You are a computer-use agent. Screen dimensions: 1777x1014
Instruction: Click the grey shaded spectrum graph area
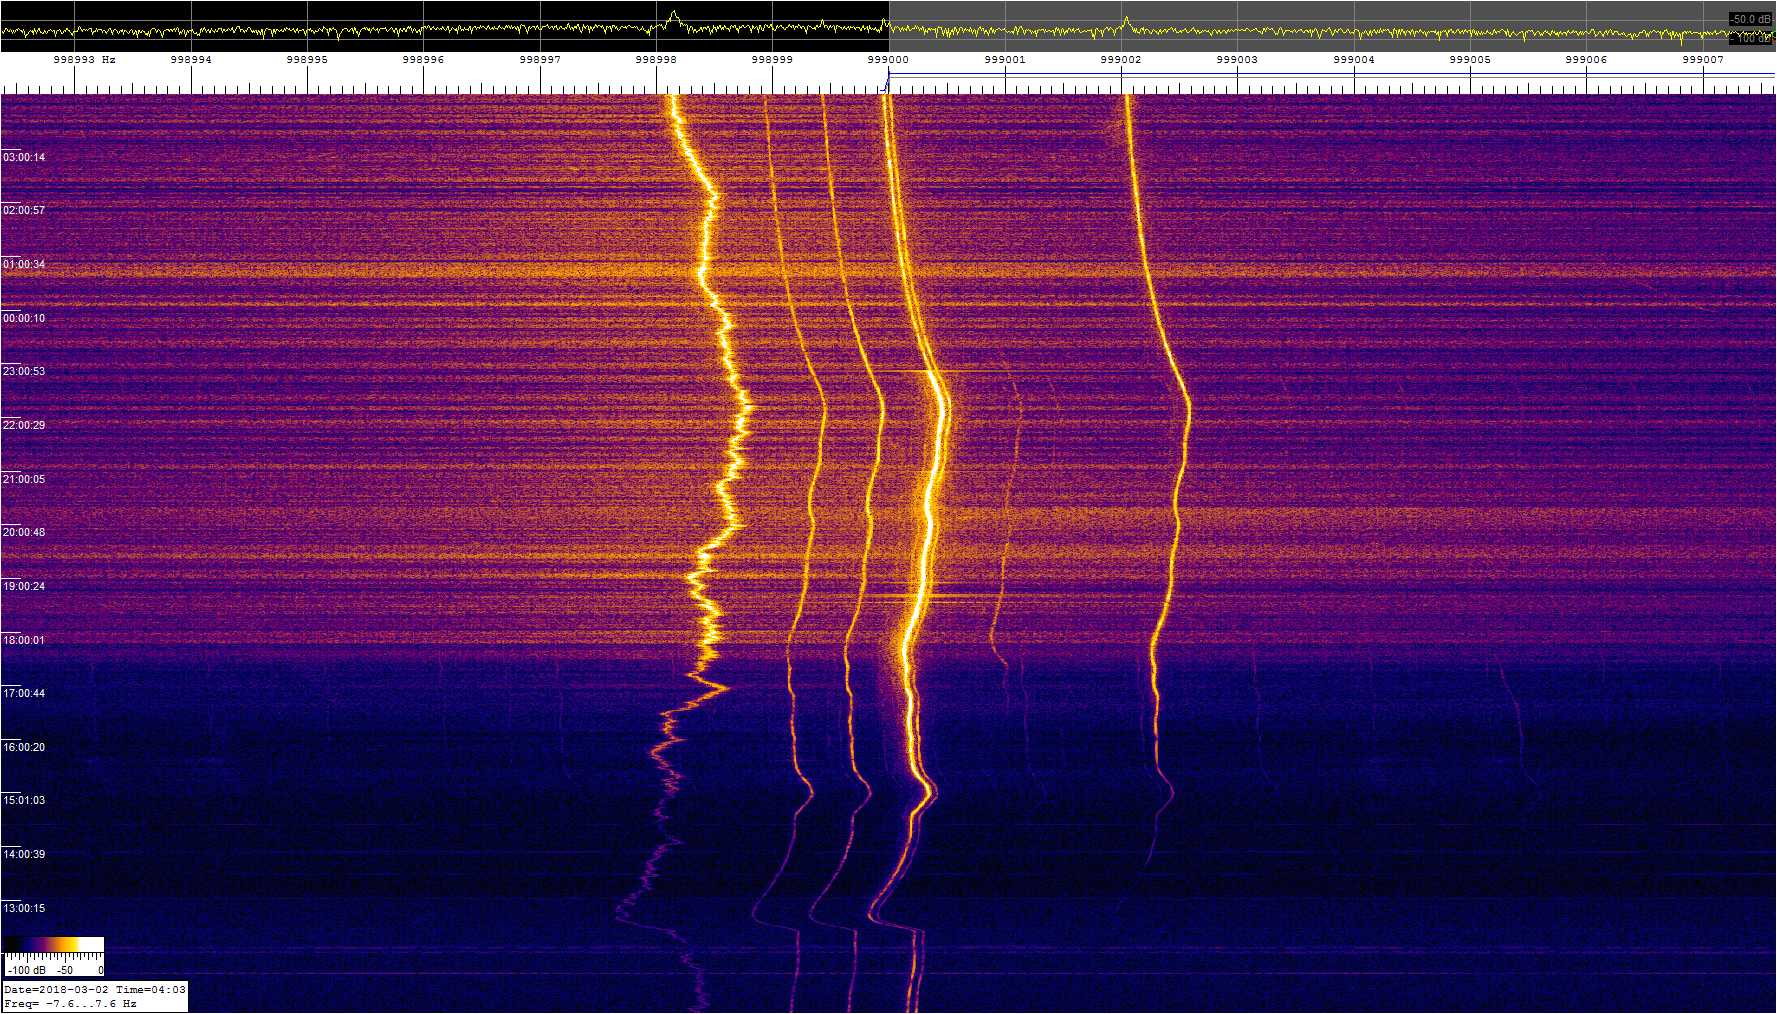(x=1332, y=26)
